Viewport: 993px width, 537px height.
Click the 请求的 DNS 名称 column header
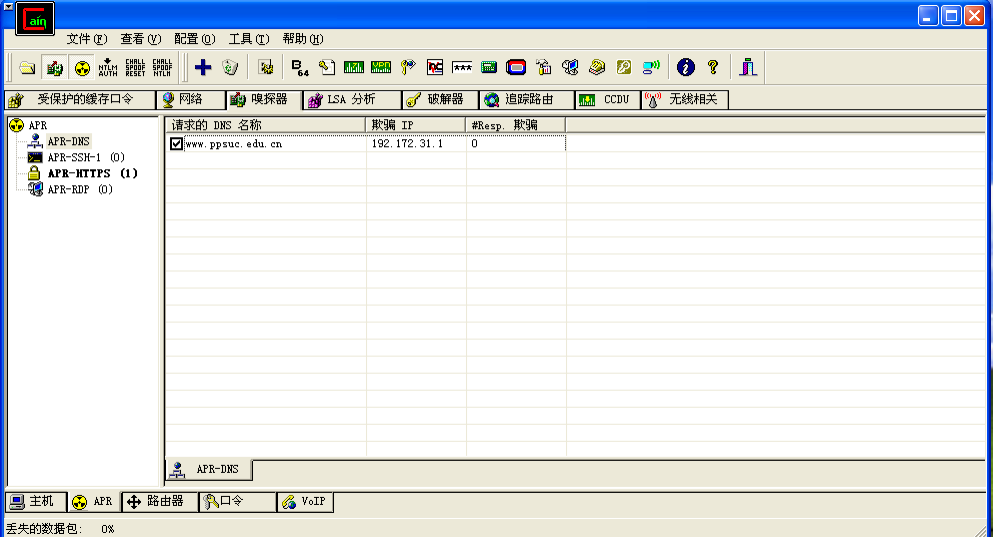[x=265, y=125]
